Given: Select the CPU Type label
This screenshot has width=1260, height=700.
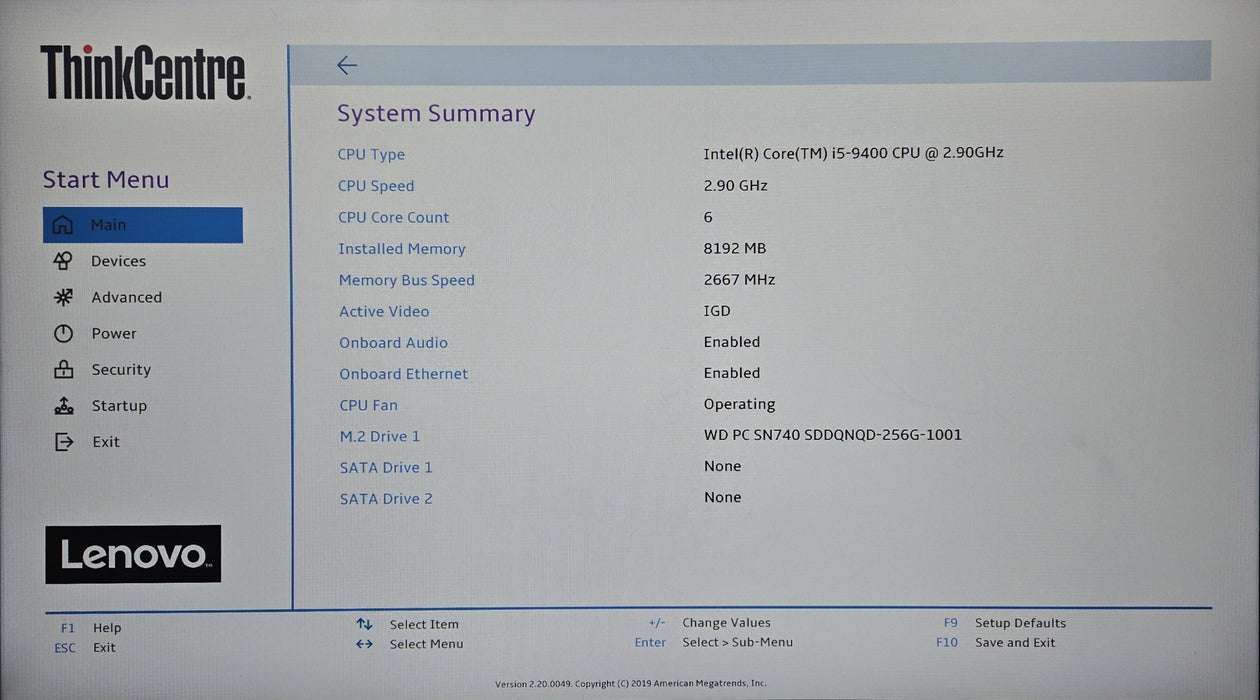Looking at the screenshot, I should point(371,155).
